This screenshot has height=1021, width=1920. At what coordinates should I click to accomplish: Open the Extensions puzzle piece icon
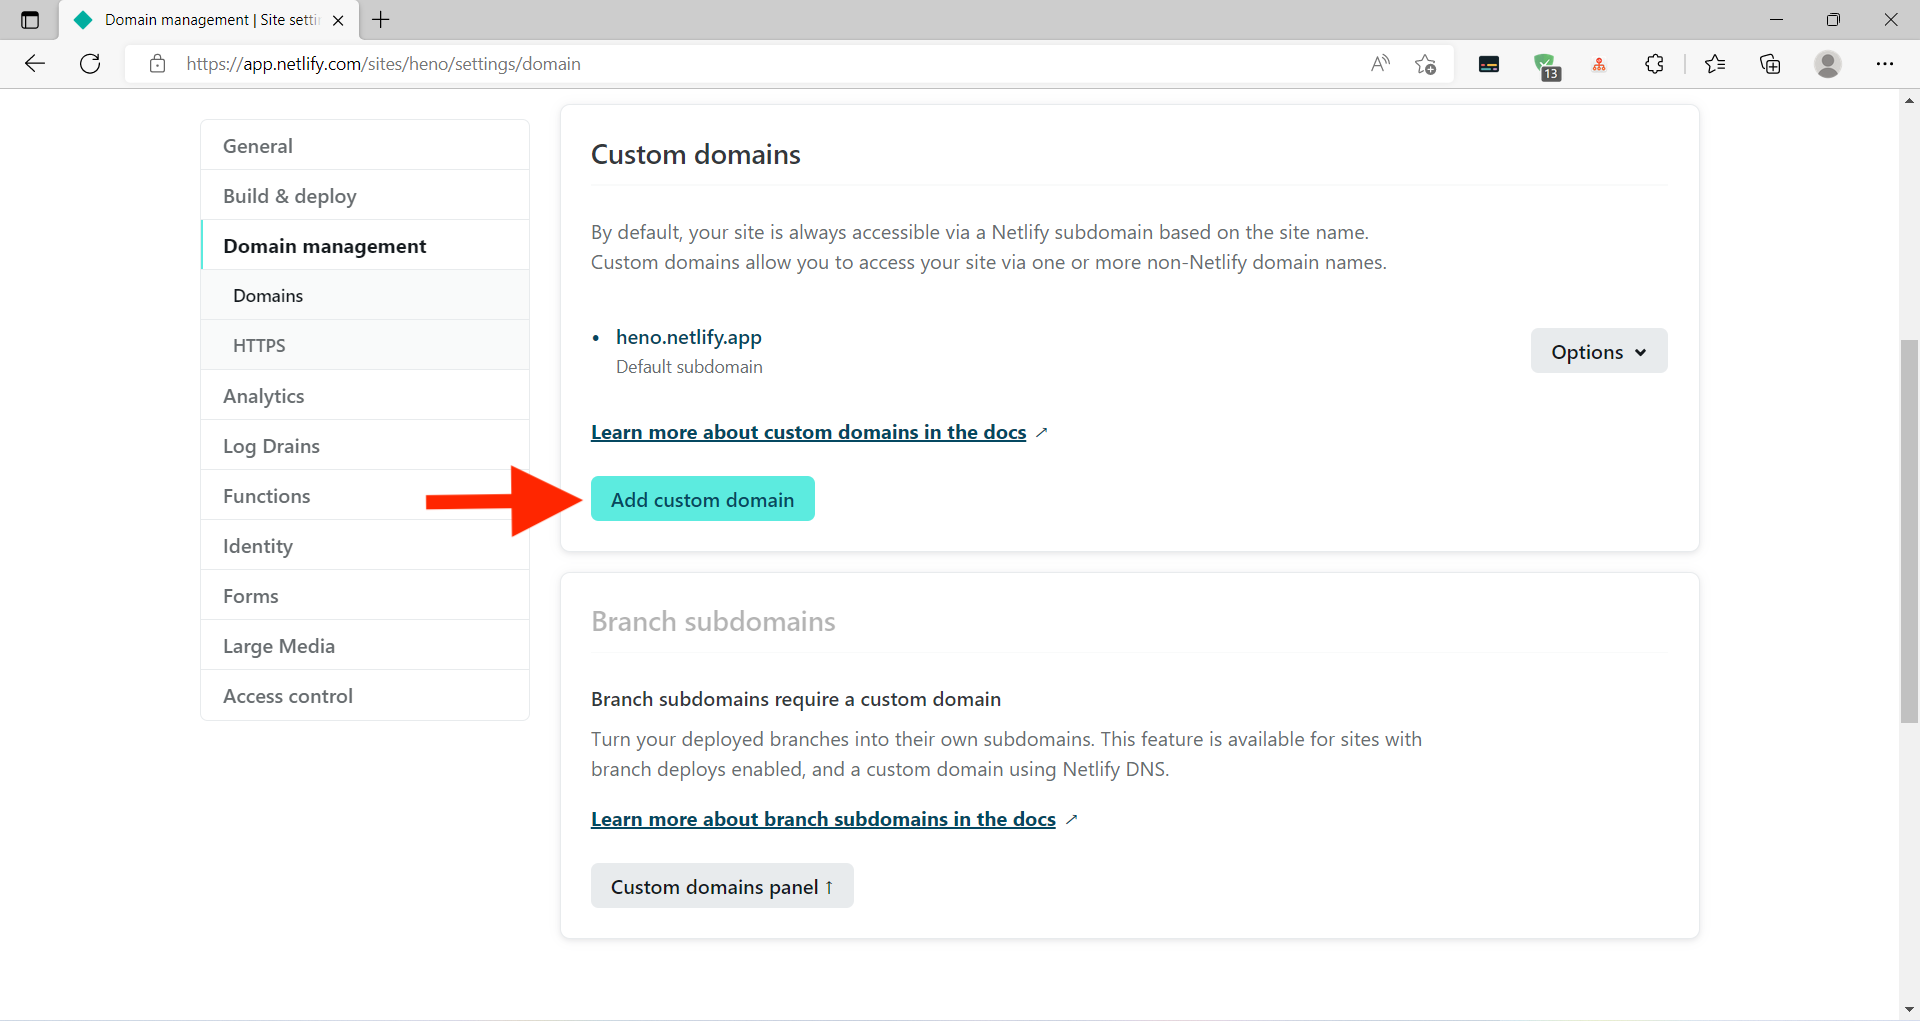tap(1654, 63)
